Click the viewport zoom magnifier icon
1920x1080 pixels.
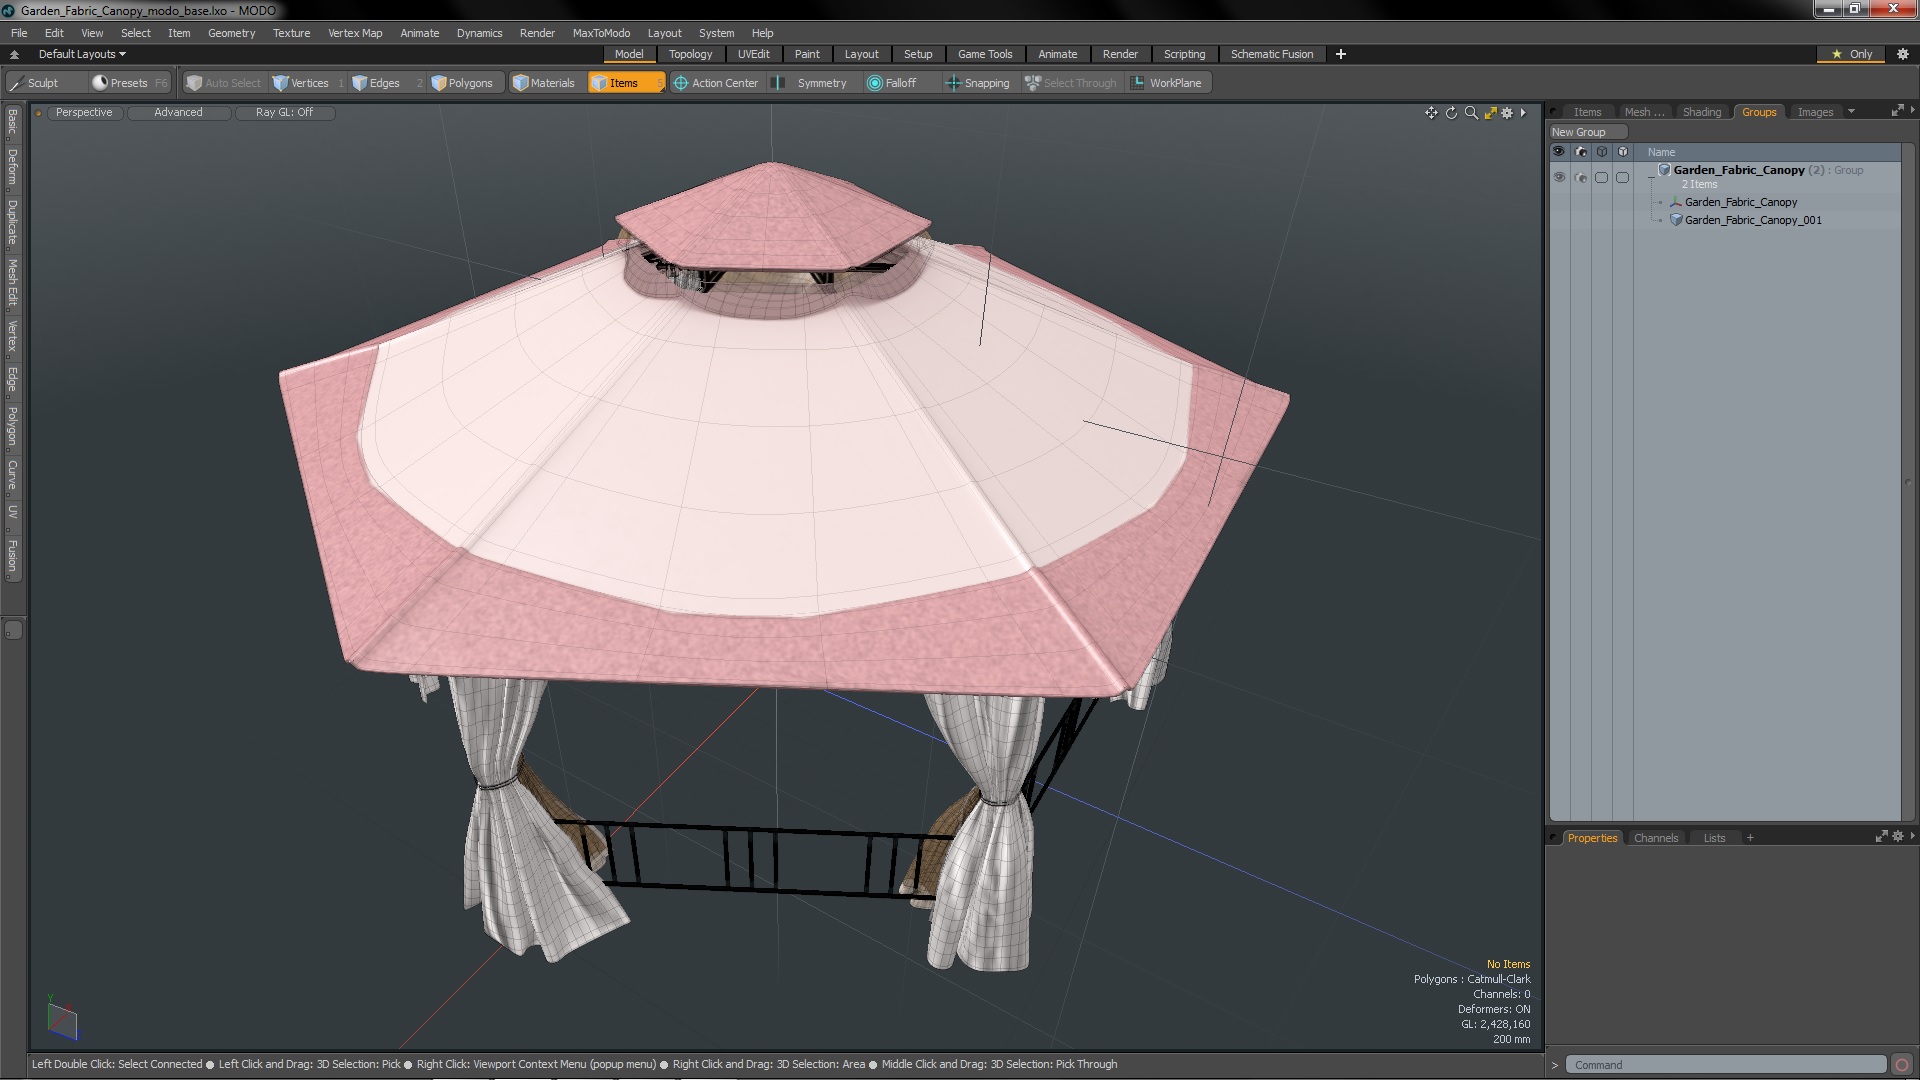click(1471, 113)
